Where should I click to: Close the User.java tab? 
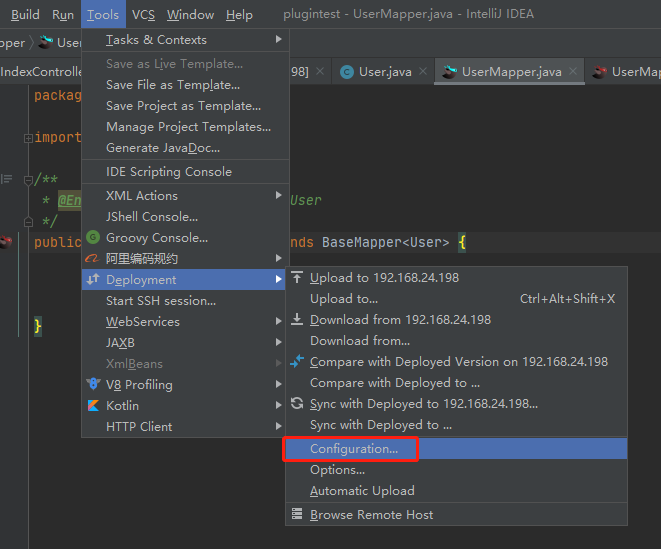[x=423, y=72]
